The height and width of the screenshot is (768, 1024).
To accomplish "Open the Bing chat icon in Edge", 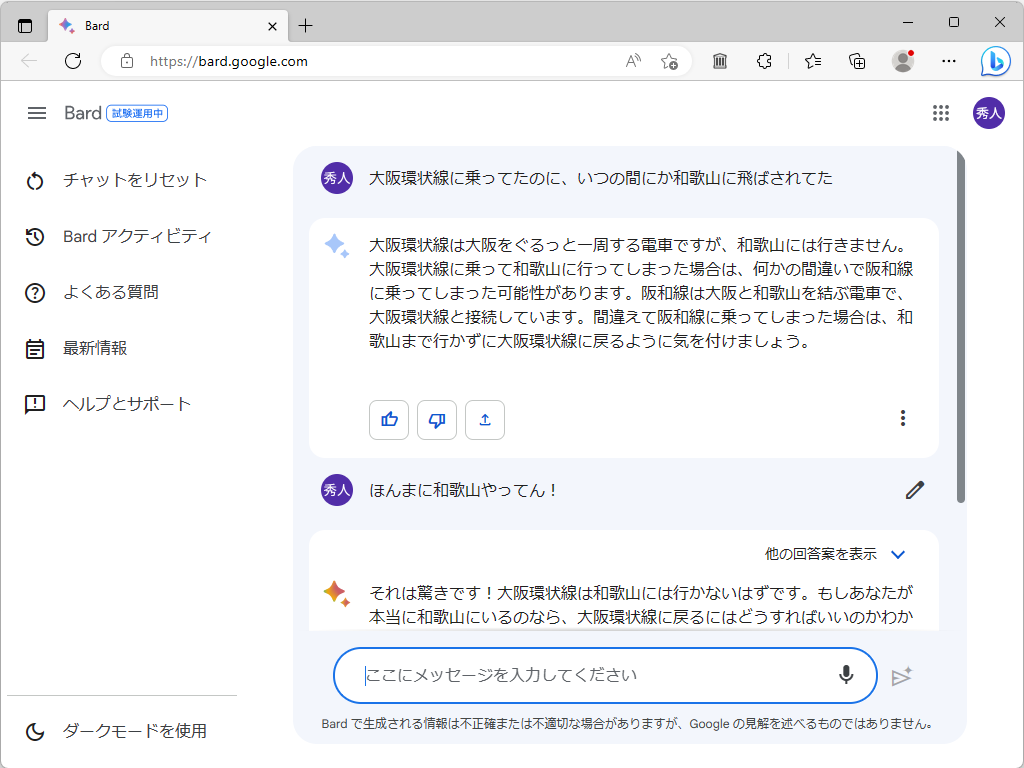I will pos(995,61).
